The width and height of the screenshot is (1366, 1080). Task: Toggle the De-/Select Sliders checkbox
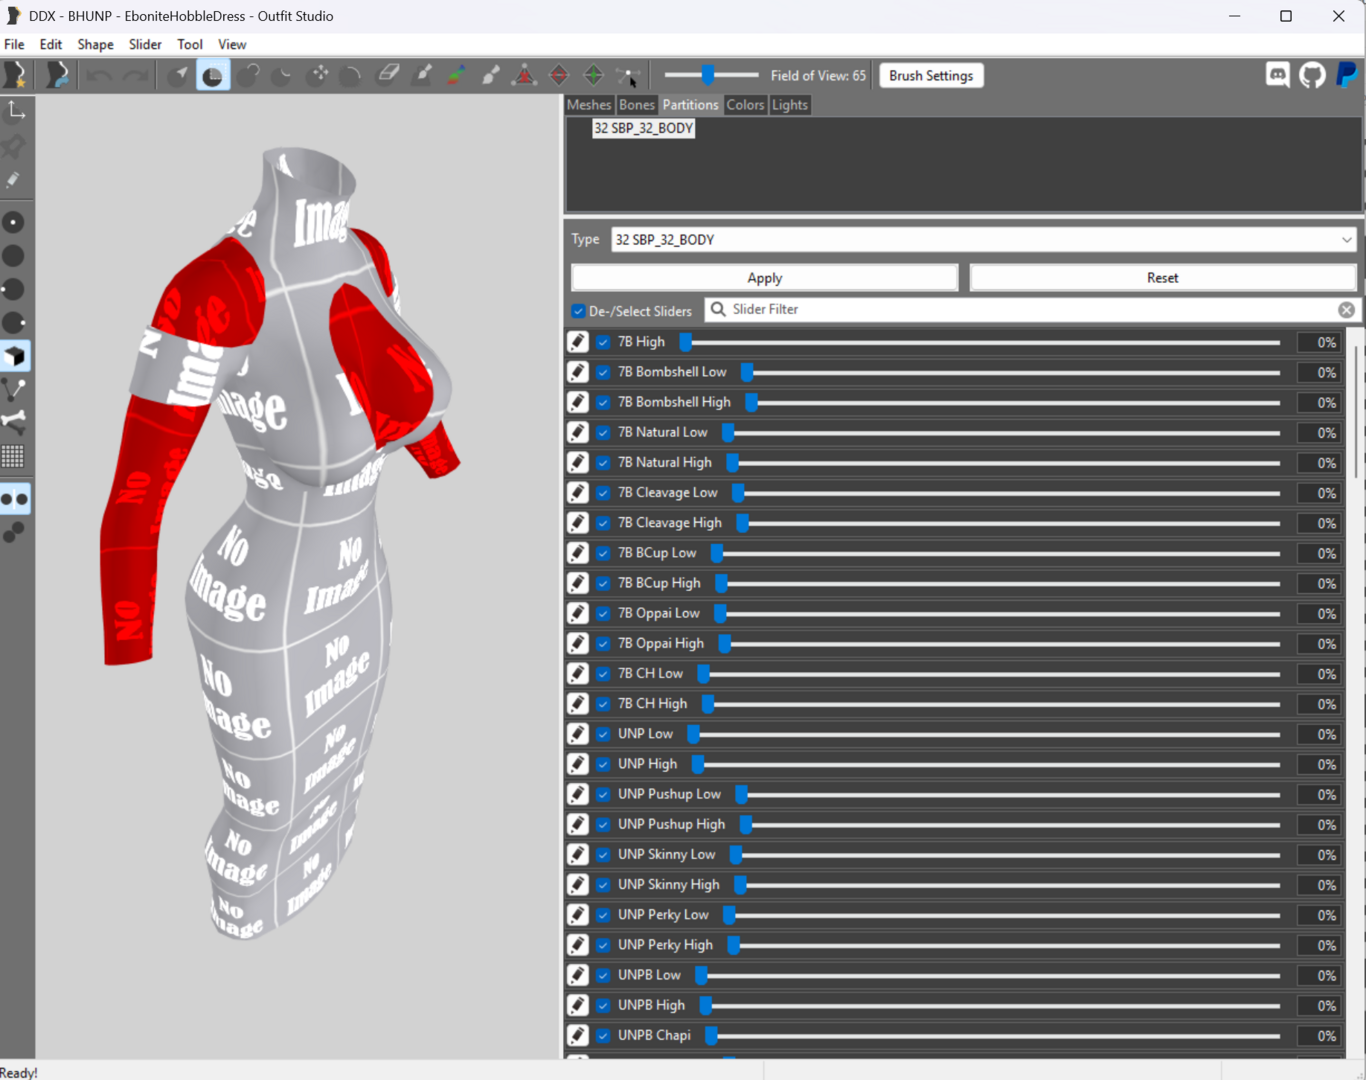coord(579,311)
